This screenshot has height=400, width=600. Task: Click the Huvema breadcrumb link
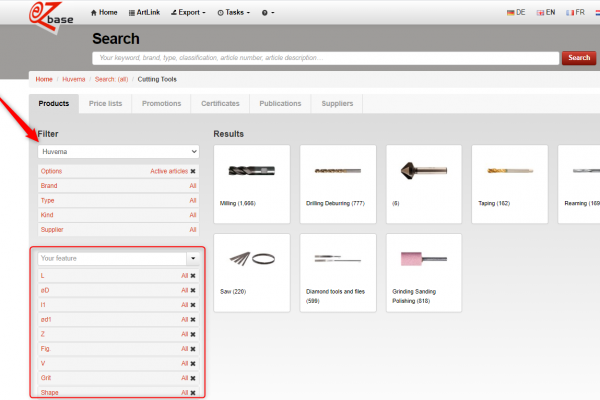tap(73, 78)
